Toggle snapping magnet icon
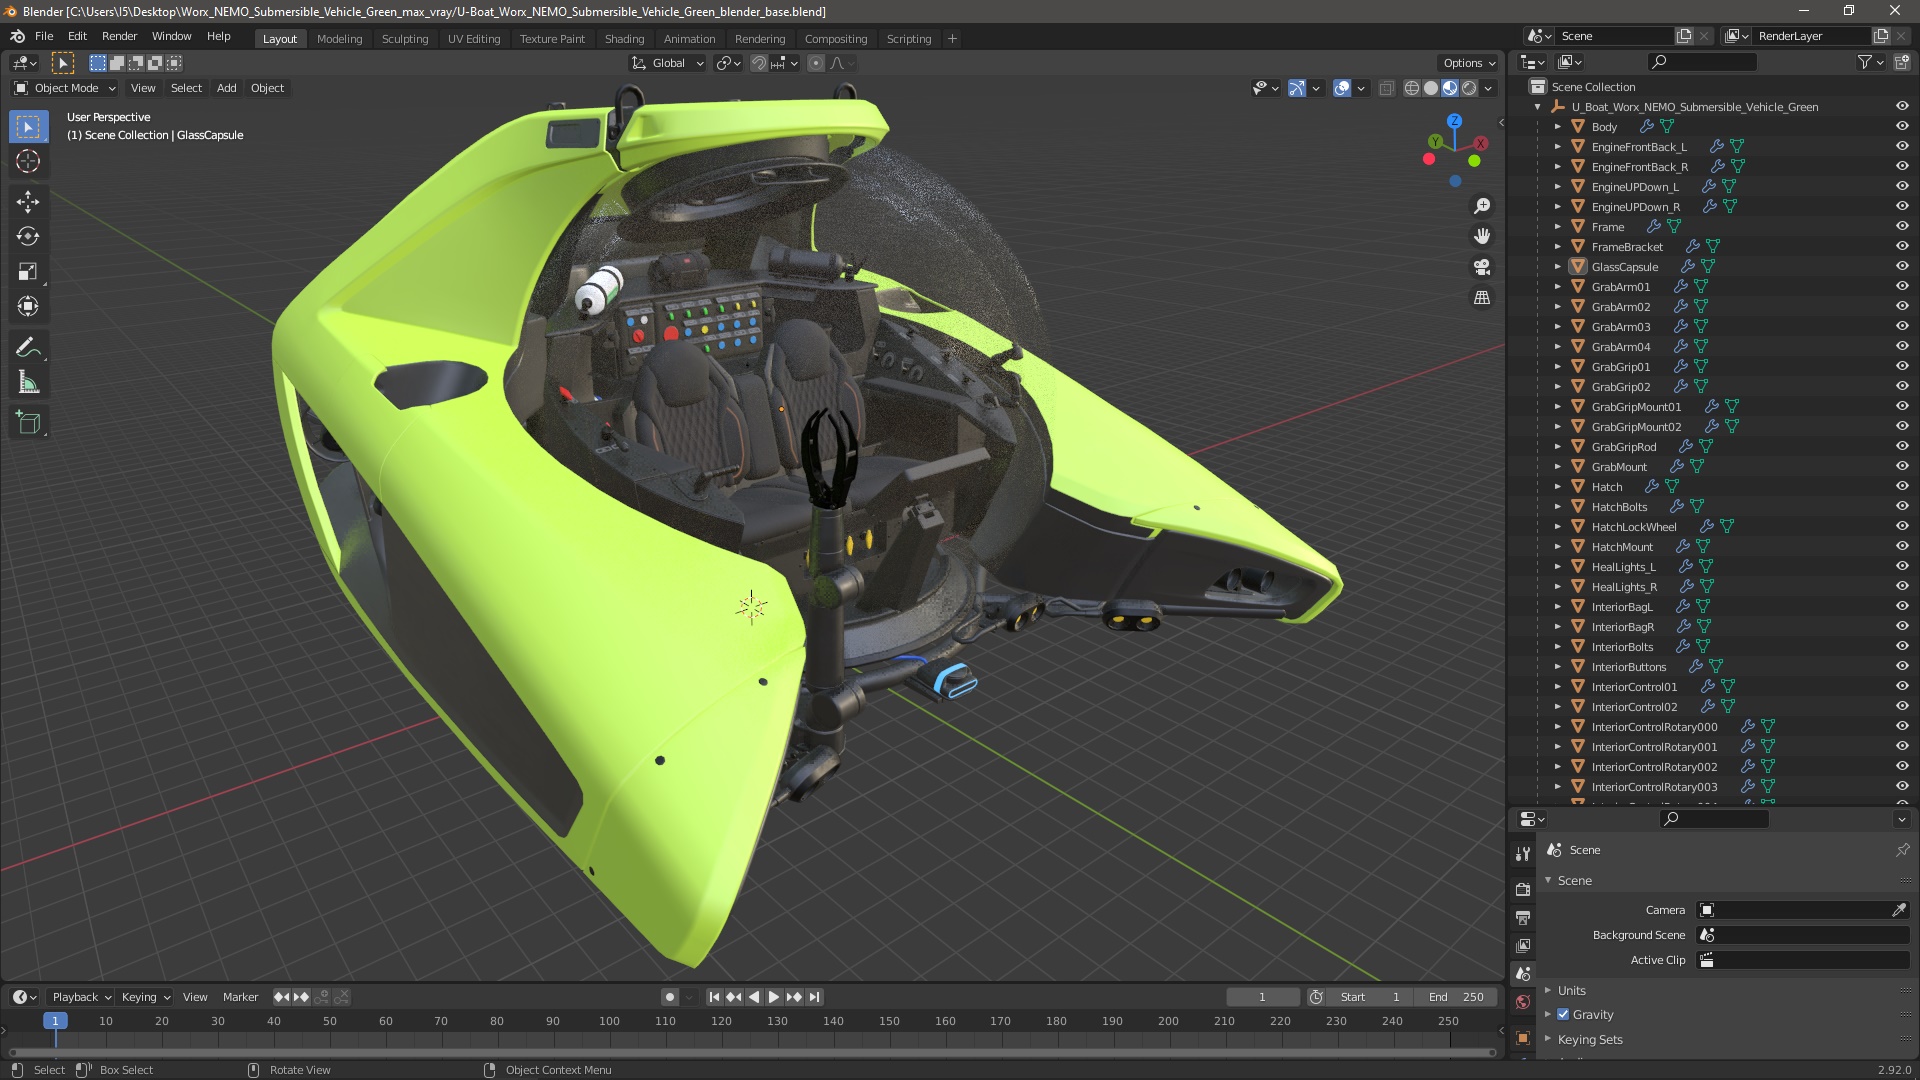 [759, 63]
